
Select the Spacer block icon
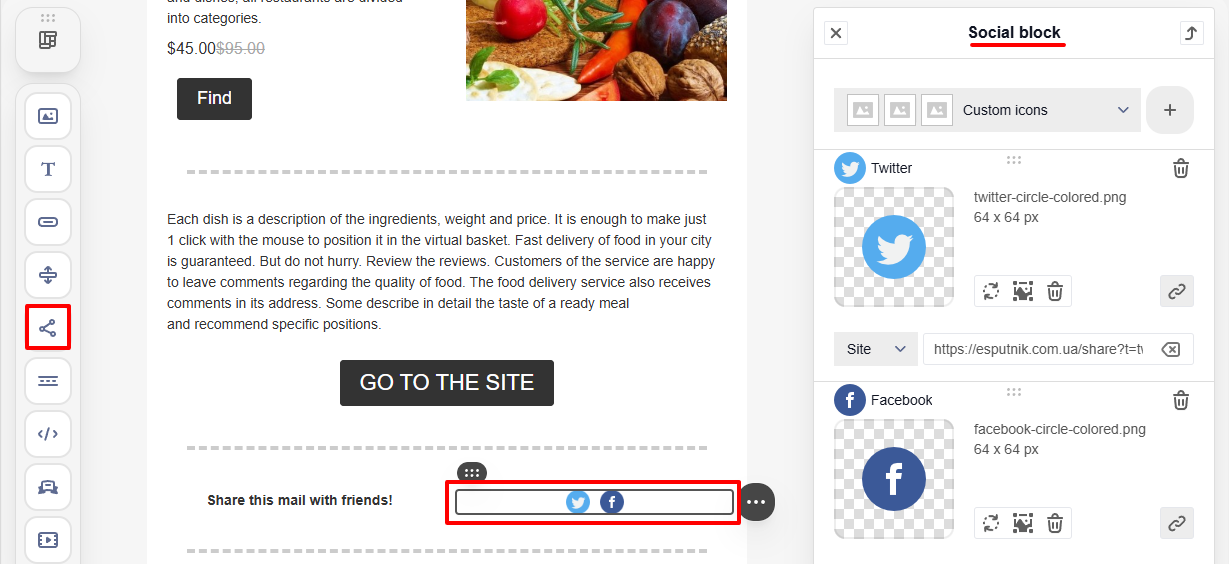click(x=48, y=275)
